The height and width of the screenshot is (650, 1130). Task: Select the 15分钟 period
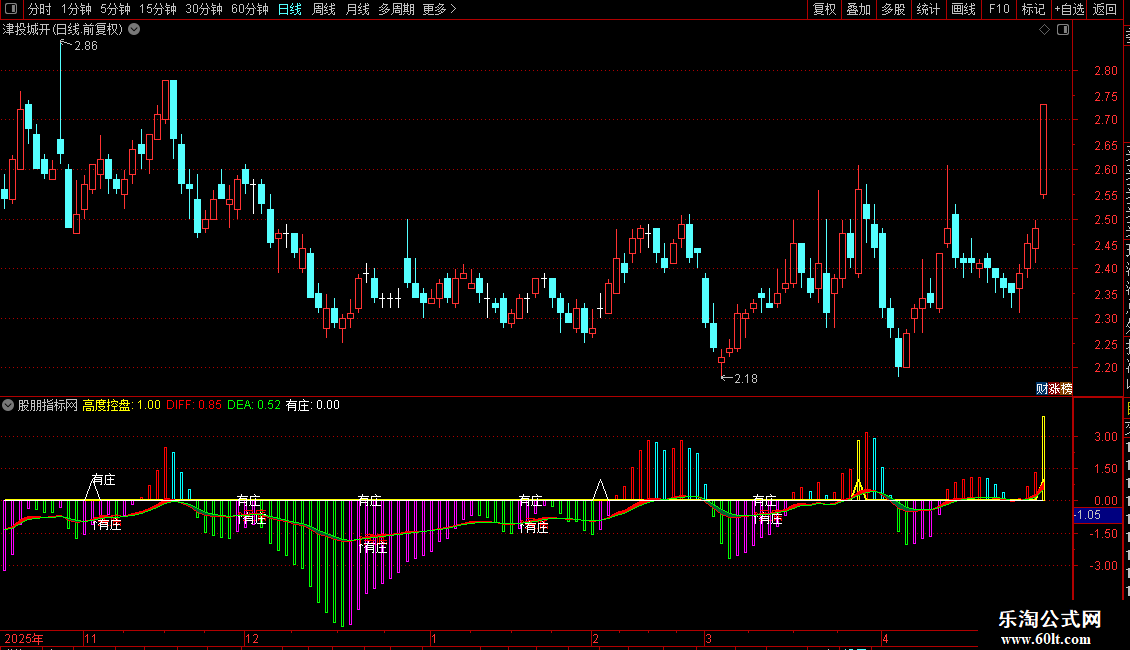(x=158, y=9)
